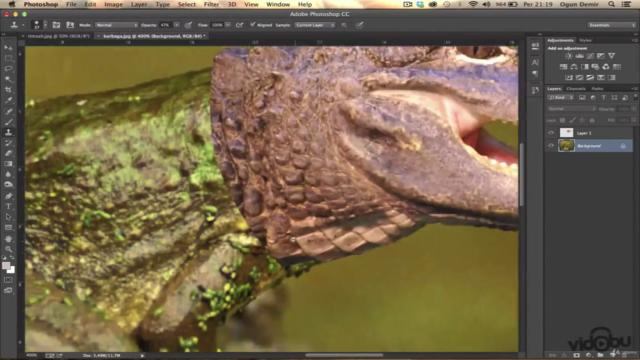Add a Hue/Saturation adjustment
The height and width of the screenshot is (360, 640).
tap(563, 67)
